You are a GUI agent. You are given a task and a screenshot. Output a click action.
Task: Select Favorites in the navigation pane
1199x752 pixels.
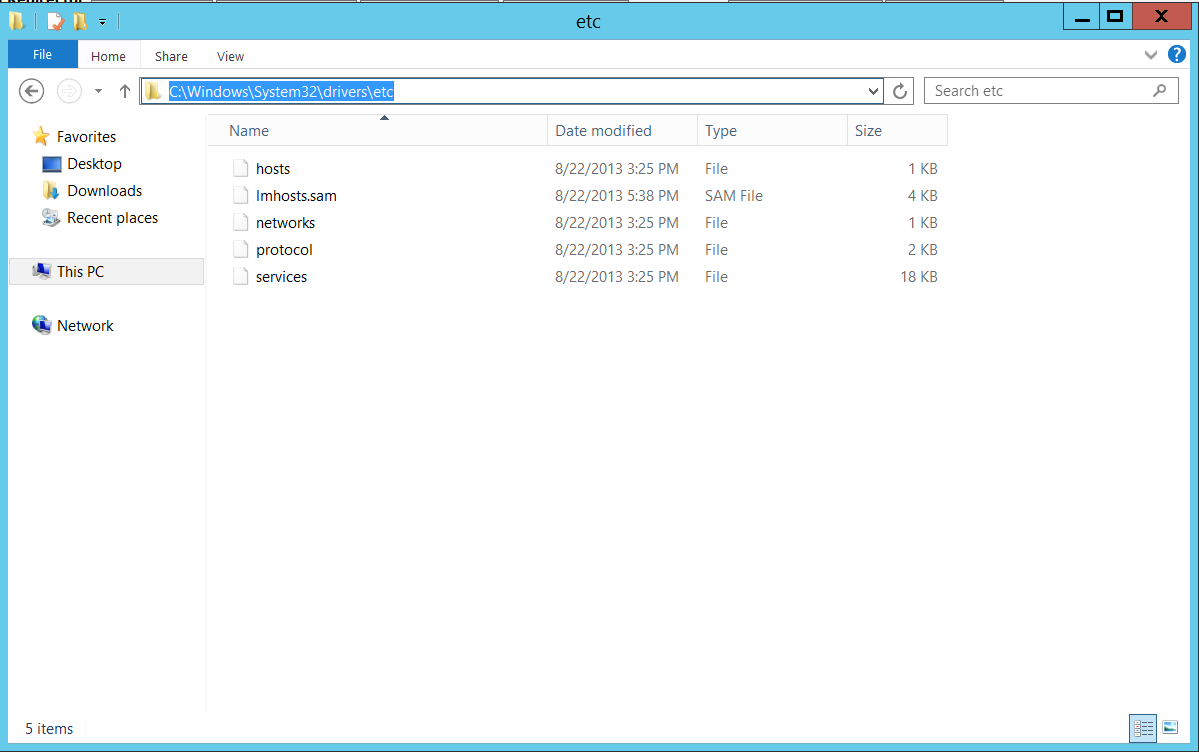(x=86, y=136)
